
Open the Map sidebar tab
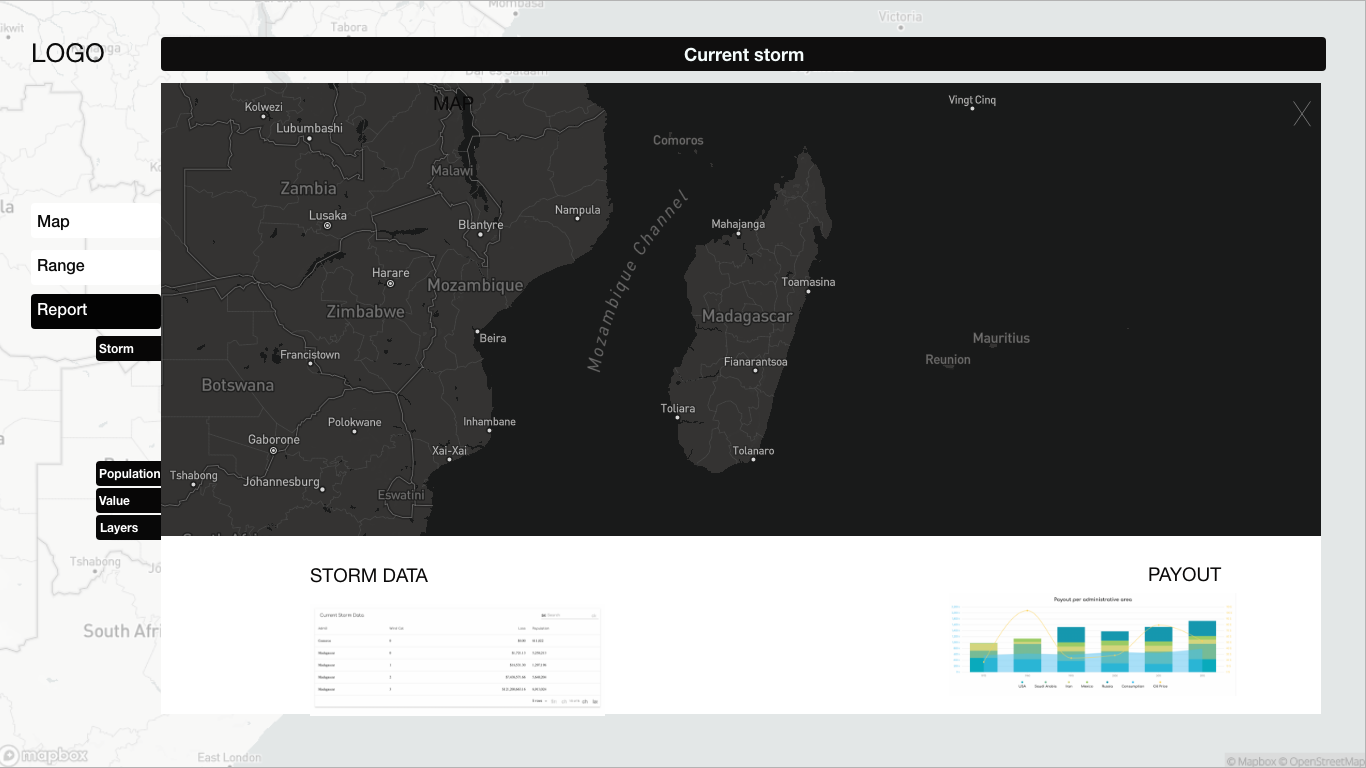pyautogui.click(x=96, y=221)
